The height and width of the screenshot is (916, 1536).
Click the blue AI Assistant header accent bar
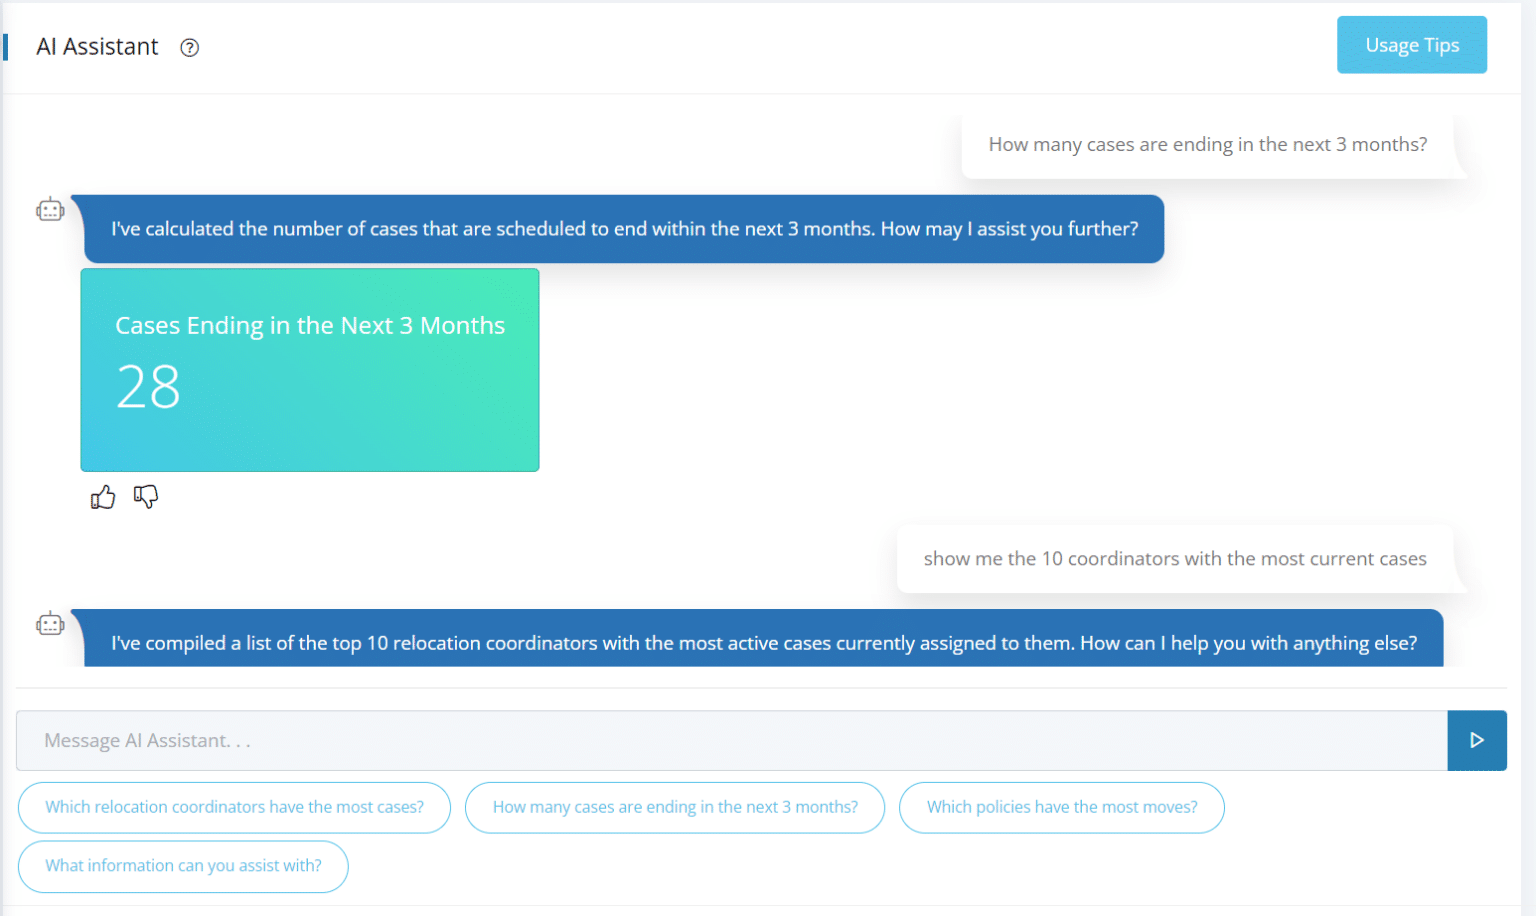click(8, 47)
